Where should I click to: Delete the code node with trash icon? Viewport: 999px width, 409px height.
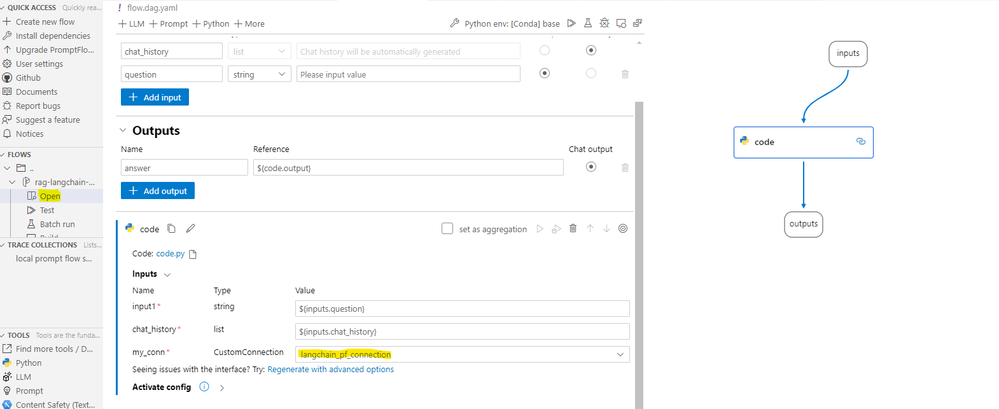[573, 229]
